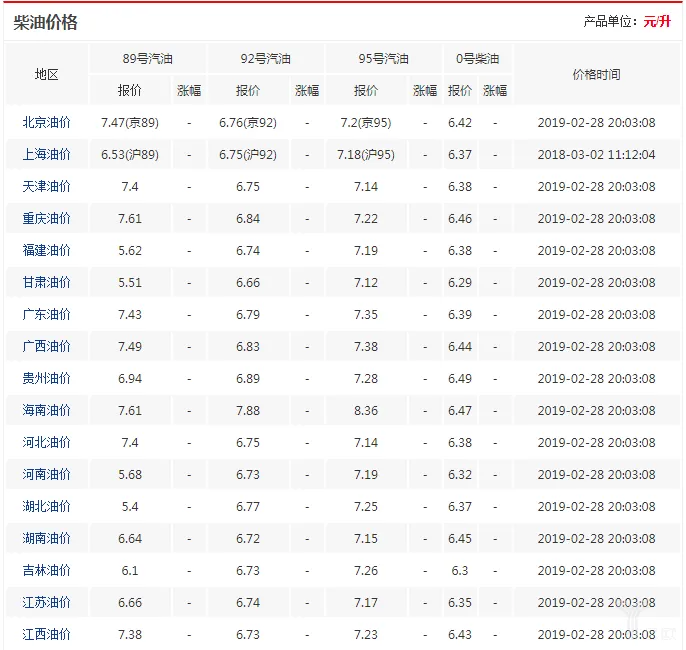686x650 pixels.
Task: Open the 海南油价 link
Action: 46,410
